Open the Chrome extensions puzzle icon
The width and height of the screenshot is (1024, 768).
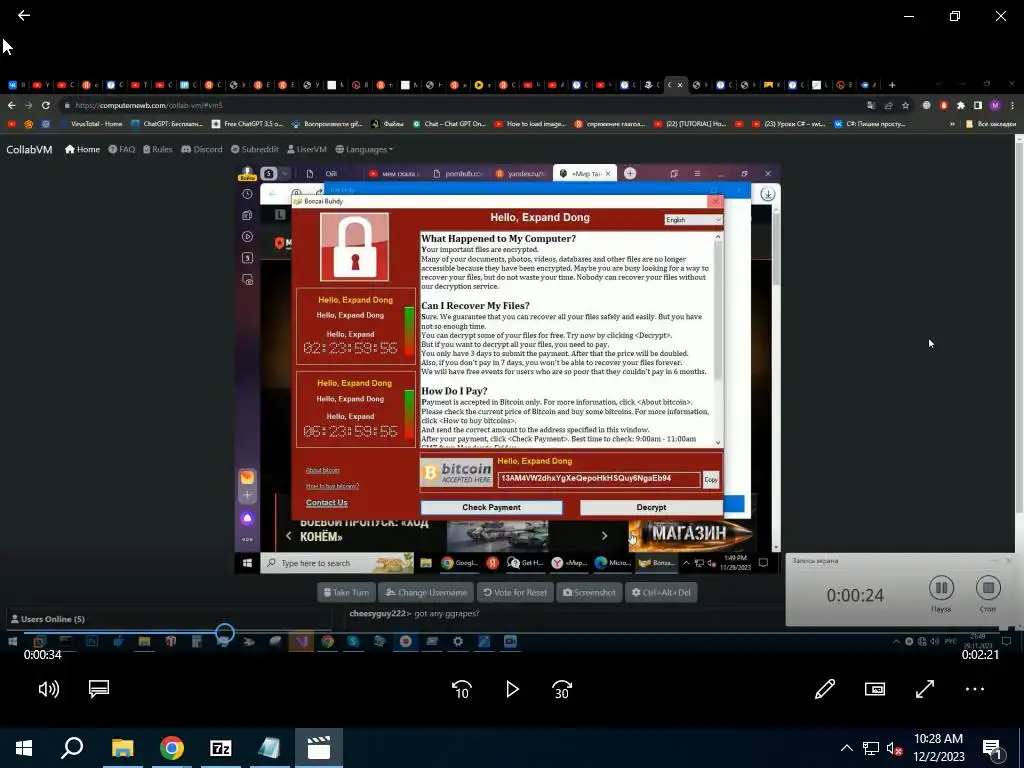961,105
